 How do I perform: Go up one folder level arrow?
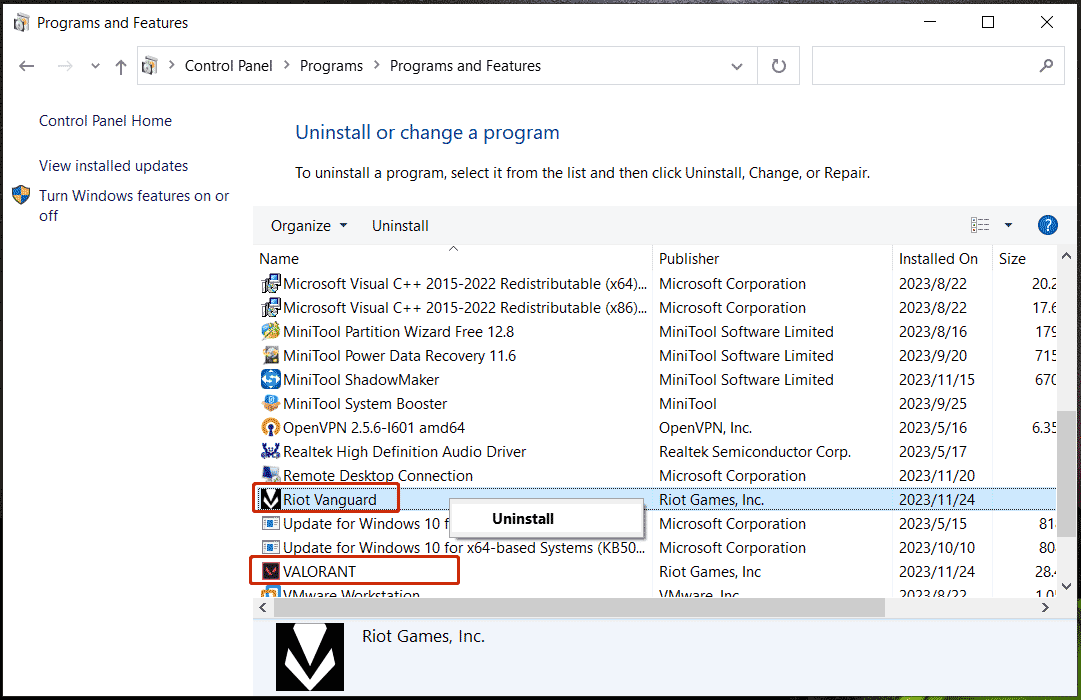pyautogui.click(x=121, y=66)
